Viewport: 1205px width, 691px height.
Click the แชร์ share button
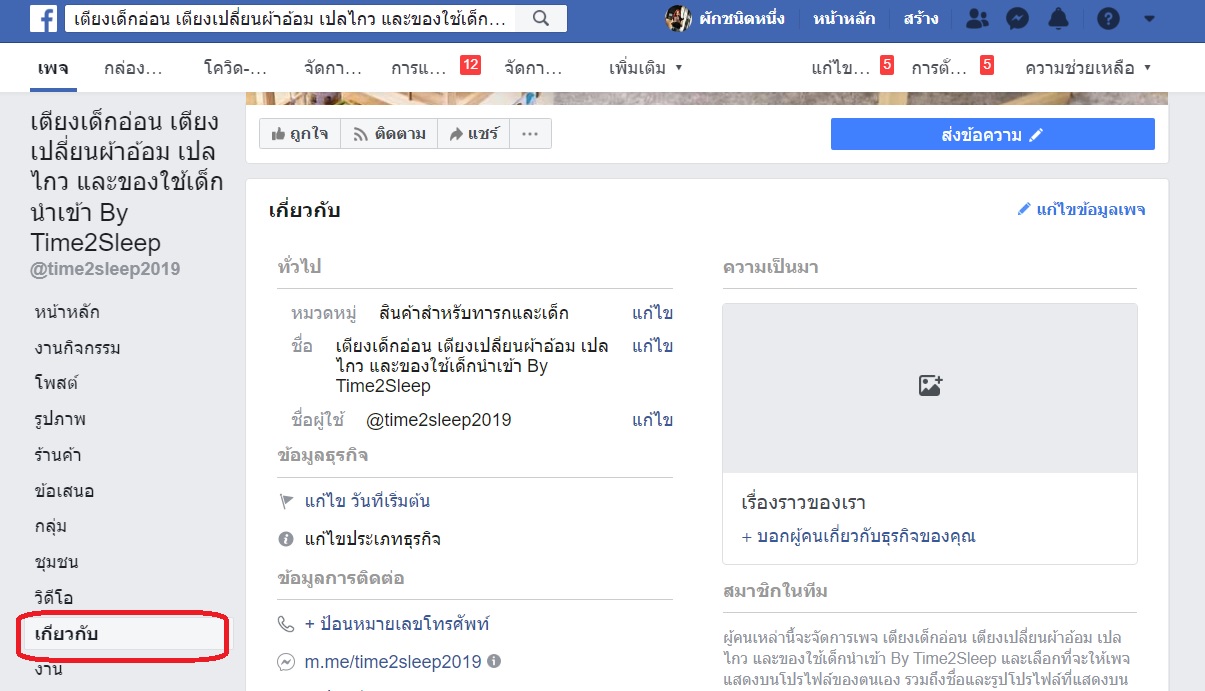[x=474, y=134]
